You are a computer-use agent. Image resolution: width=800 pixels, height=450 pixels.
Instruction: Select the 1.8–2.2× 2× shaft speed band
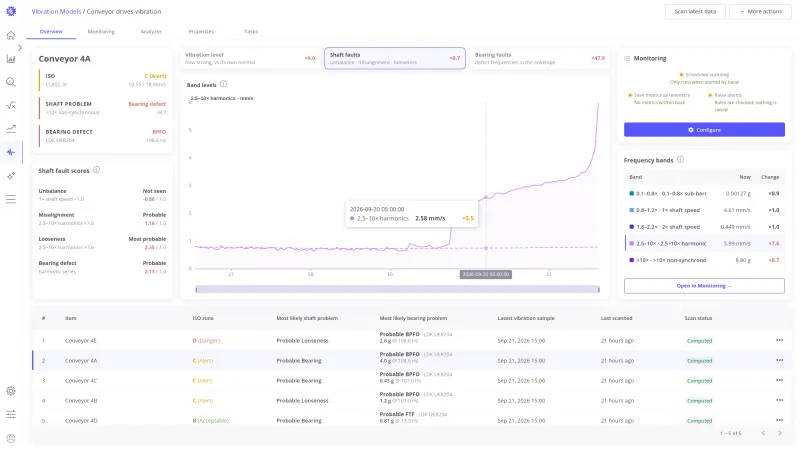pyautogui.click(x=704, y=227)
